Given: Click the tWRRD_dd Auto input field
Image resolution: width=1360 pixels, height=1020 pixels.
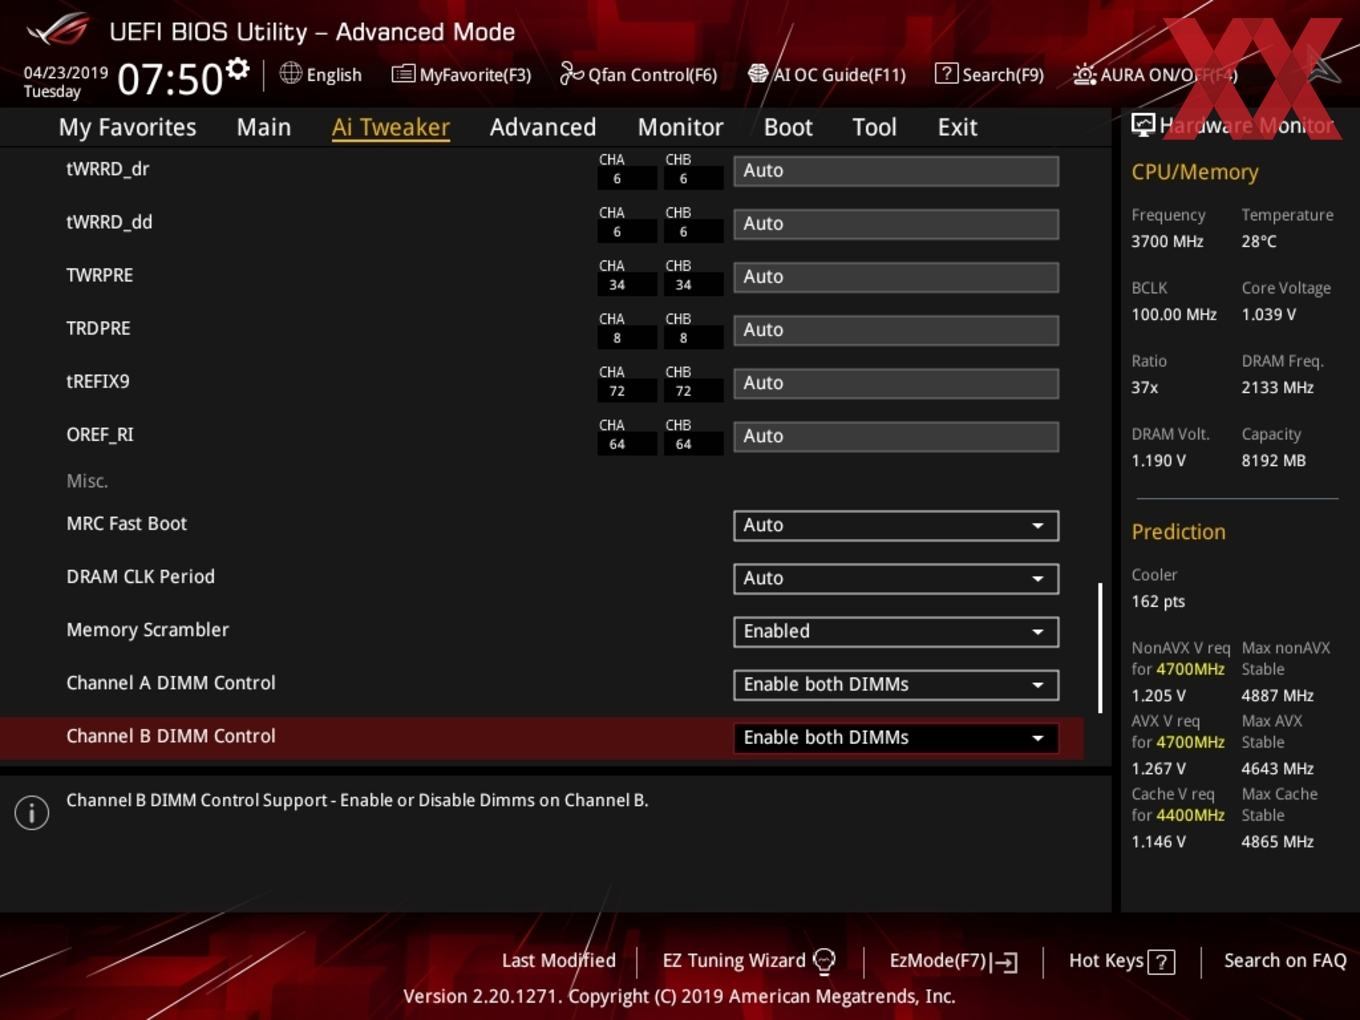Looking at the screenshot, I should 896,223.
